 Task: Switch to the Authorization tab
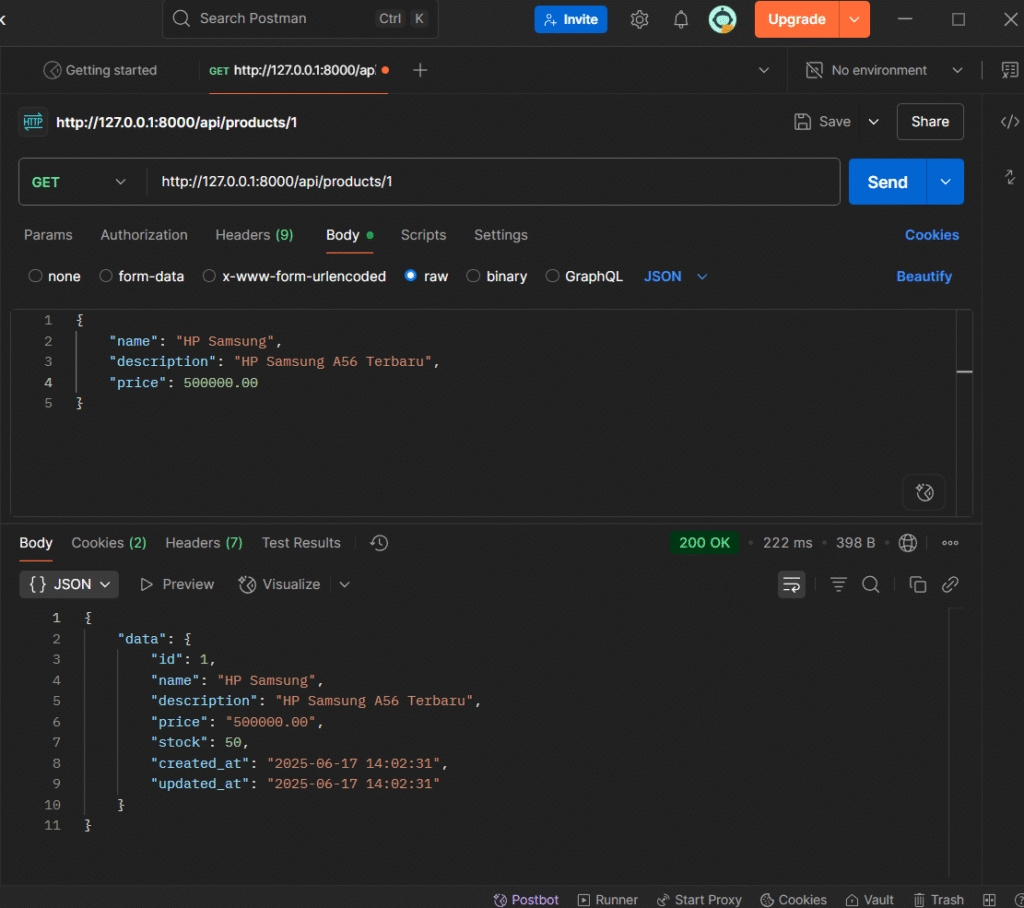144,235
